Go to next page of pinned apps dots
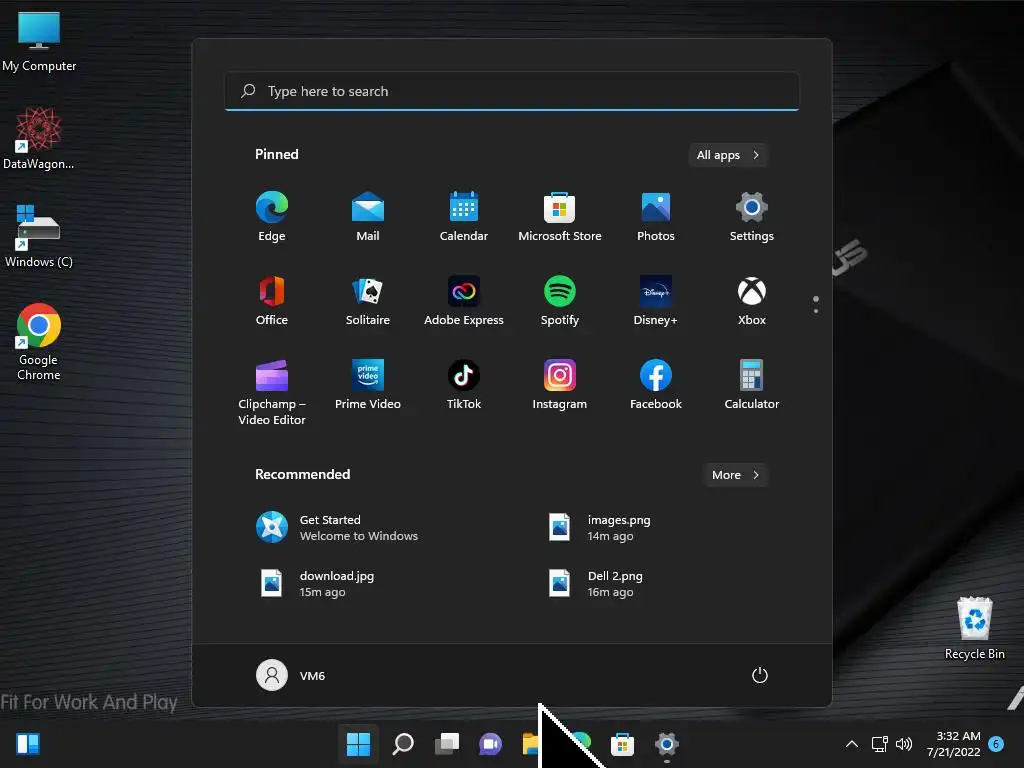 (x=816, y=311)
